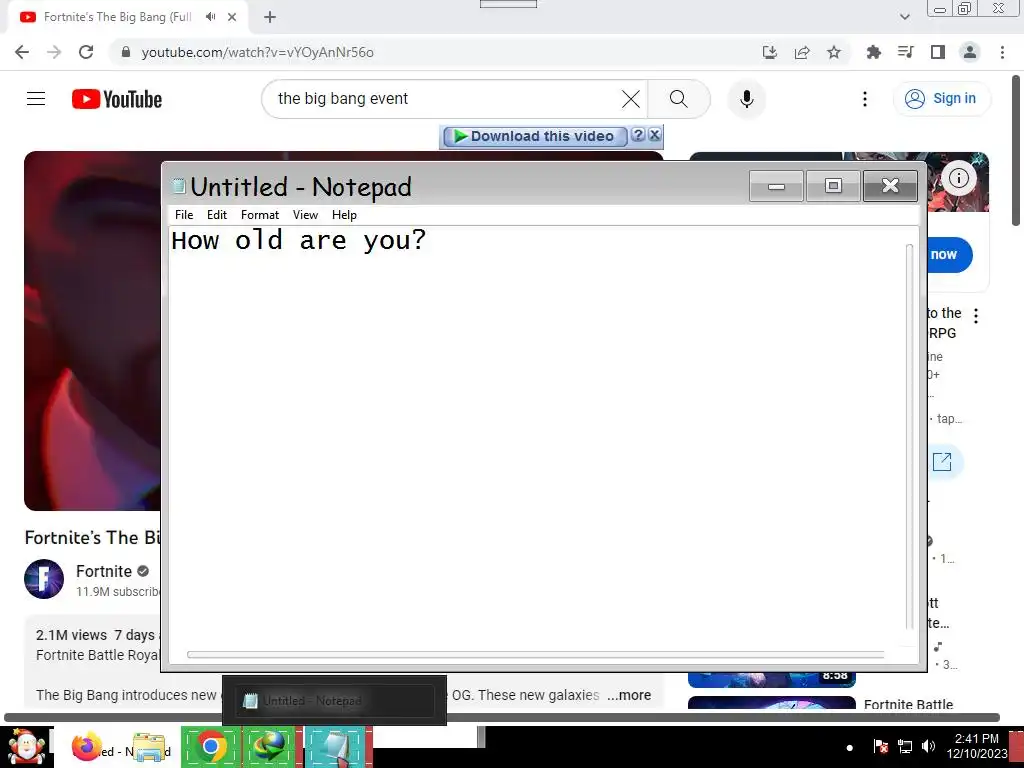Open Chrome media controls icon

pyautogui.click(x=905, y=52)
